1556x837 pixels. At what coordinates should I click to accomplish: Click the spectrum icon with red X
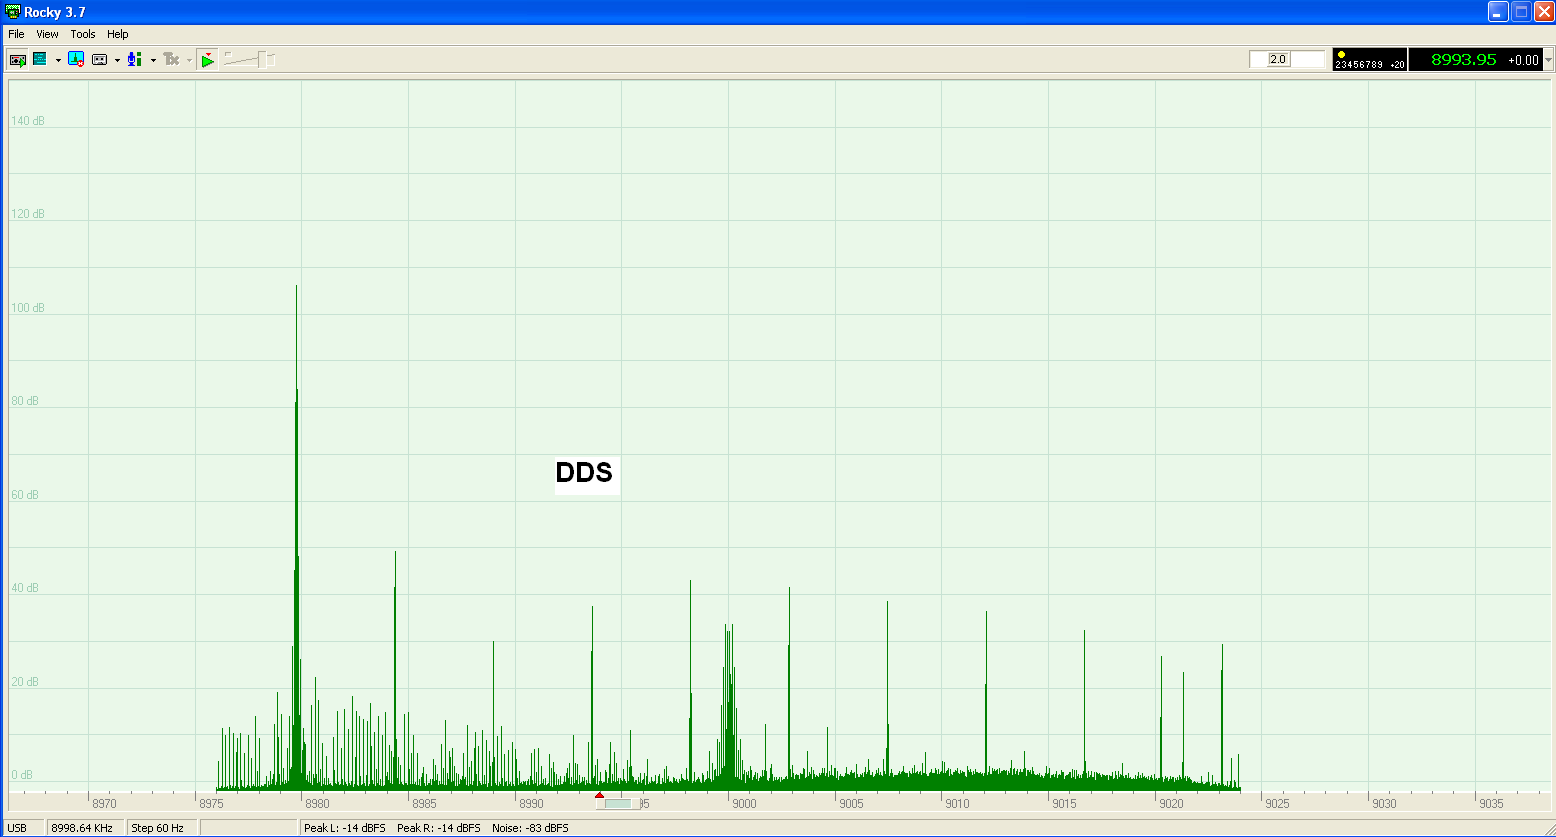point(76,60)
